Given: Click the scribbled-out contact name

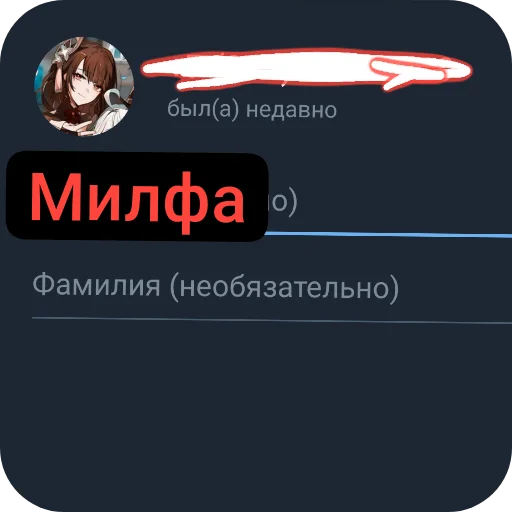Looking at the screenshot, I should point(305,70).
